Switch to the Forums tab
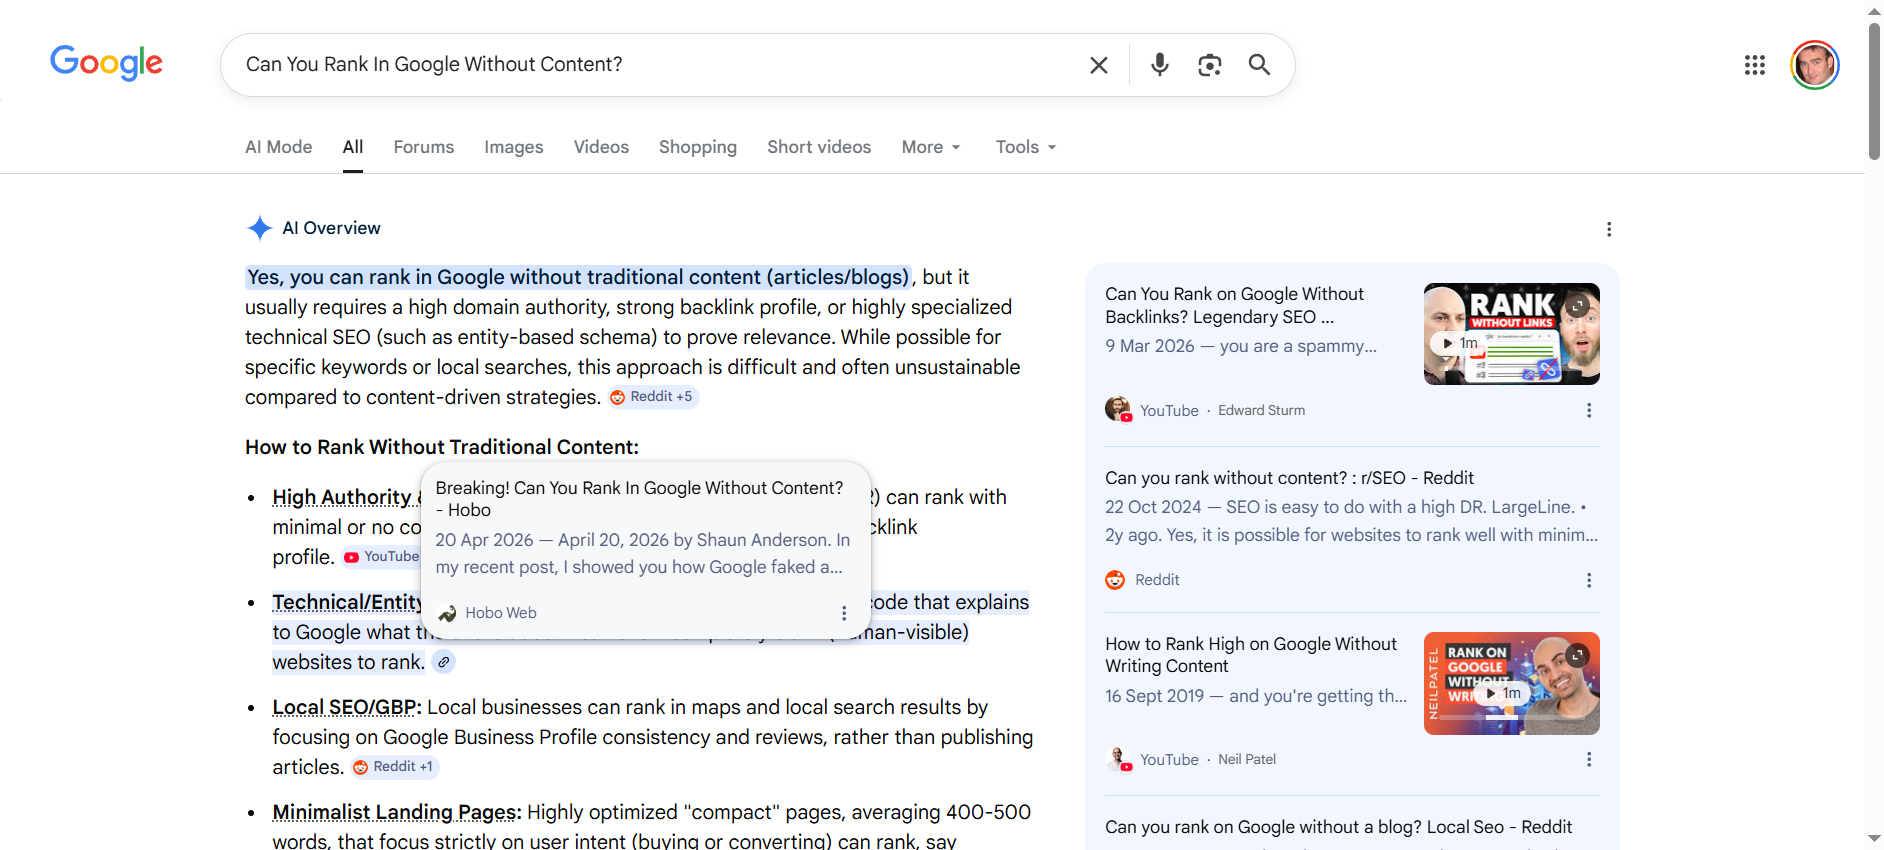 pyautogui.click(x=423, y=147)
